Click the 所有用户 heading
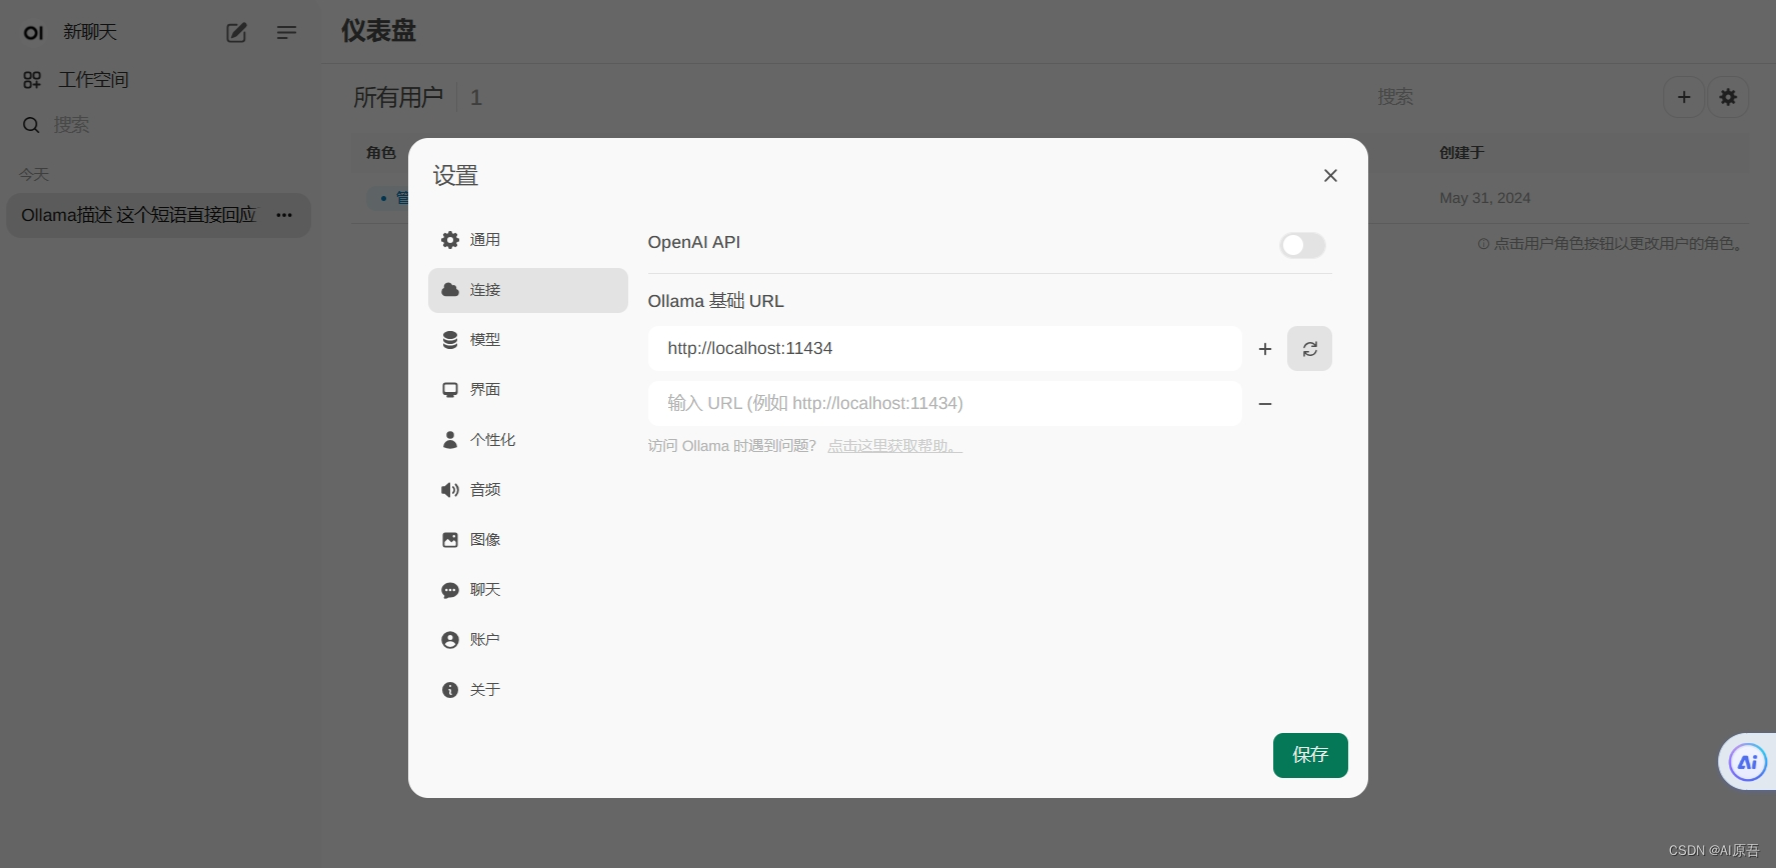The height and width of the screenshot is (868, 1776). tap(398, 97)
